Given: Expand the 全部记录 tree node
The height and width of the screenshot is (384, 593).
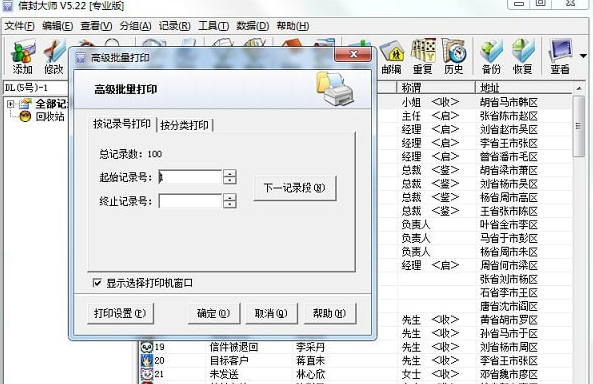Looking at the screenshot, I should pyautogui.click(x=11, y=104).
